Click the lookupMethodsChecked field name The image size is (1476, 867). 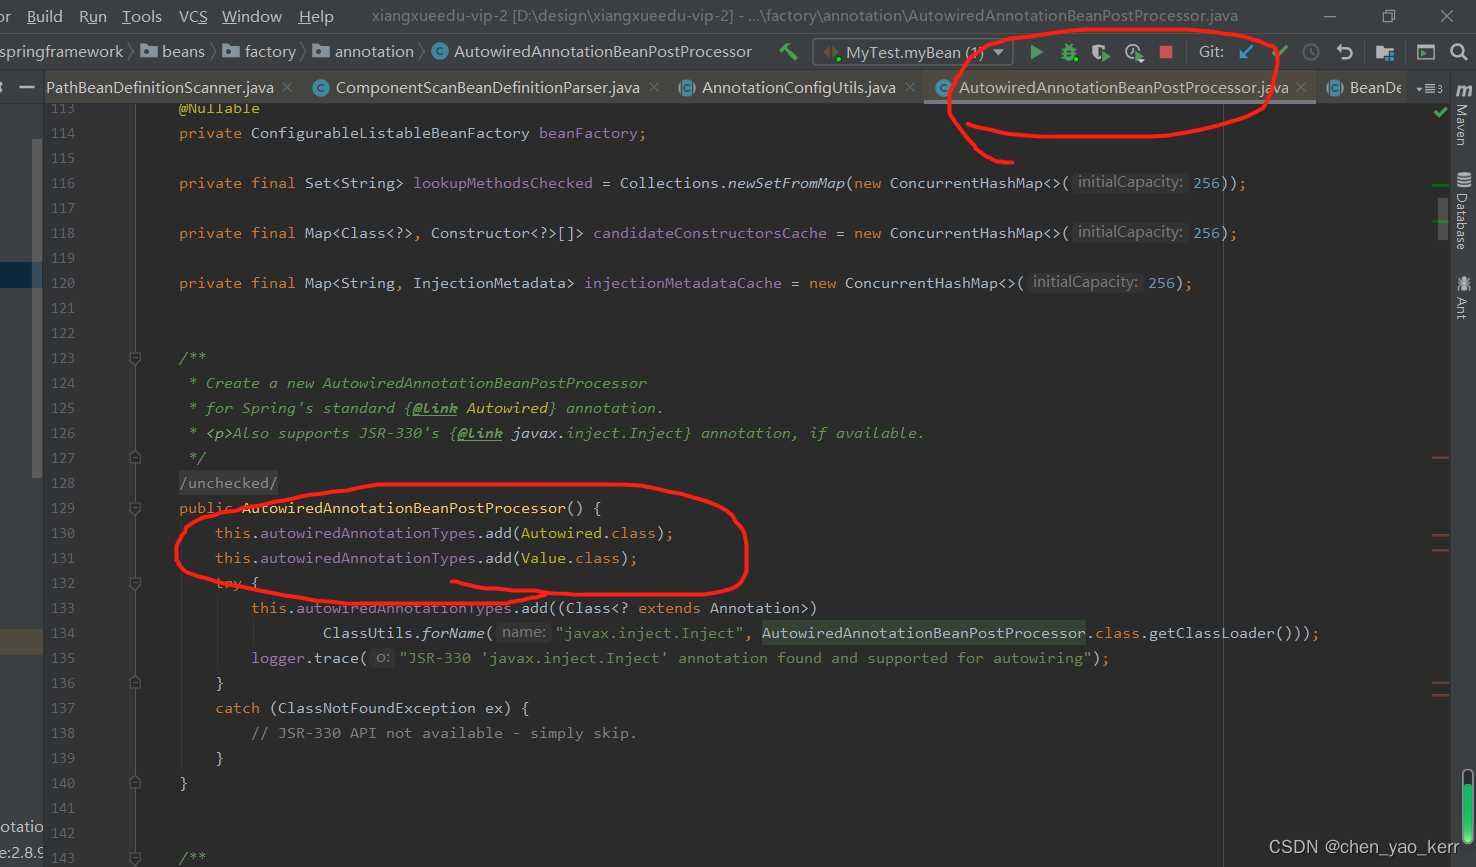coord(503,183)
